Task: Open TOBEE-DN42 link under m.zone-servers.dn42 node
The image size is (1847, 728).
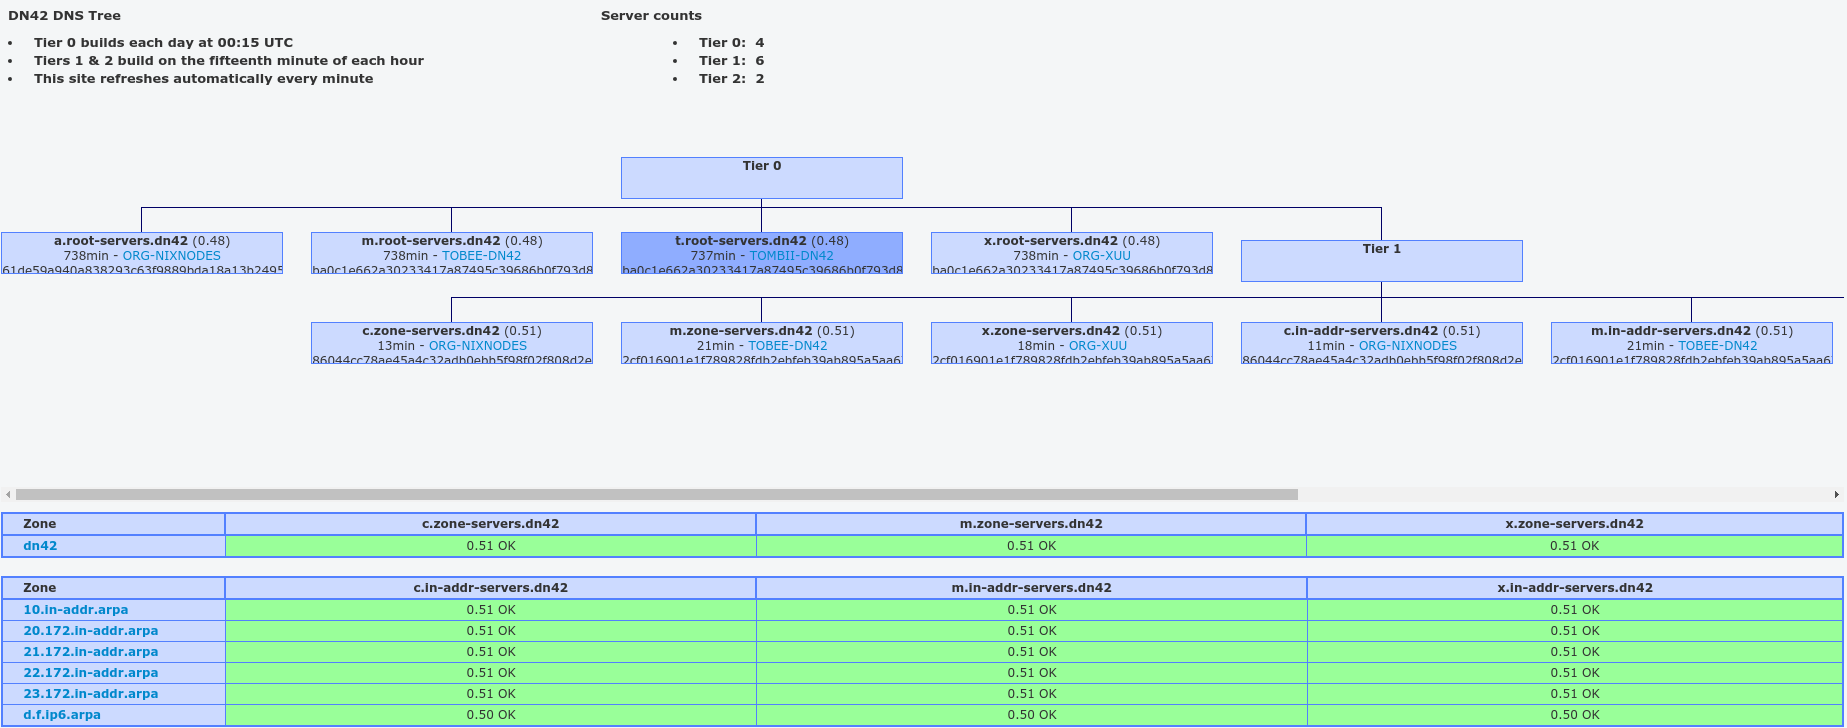Action: coord(787,346)
